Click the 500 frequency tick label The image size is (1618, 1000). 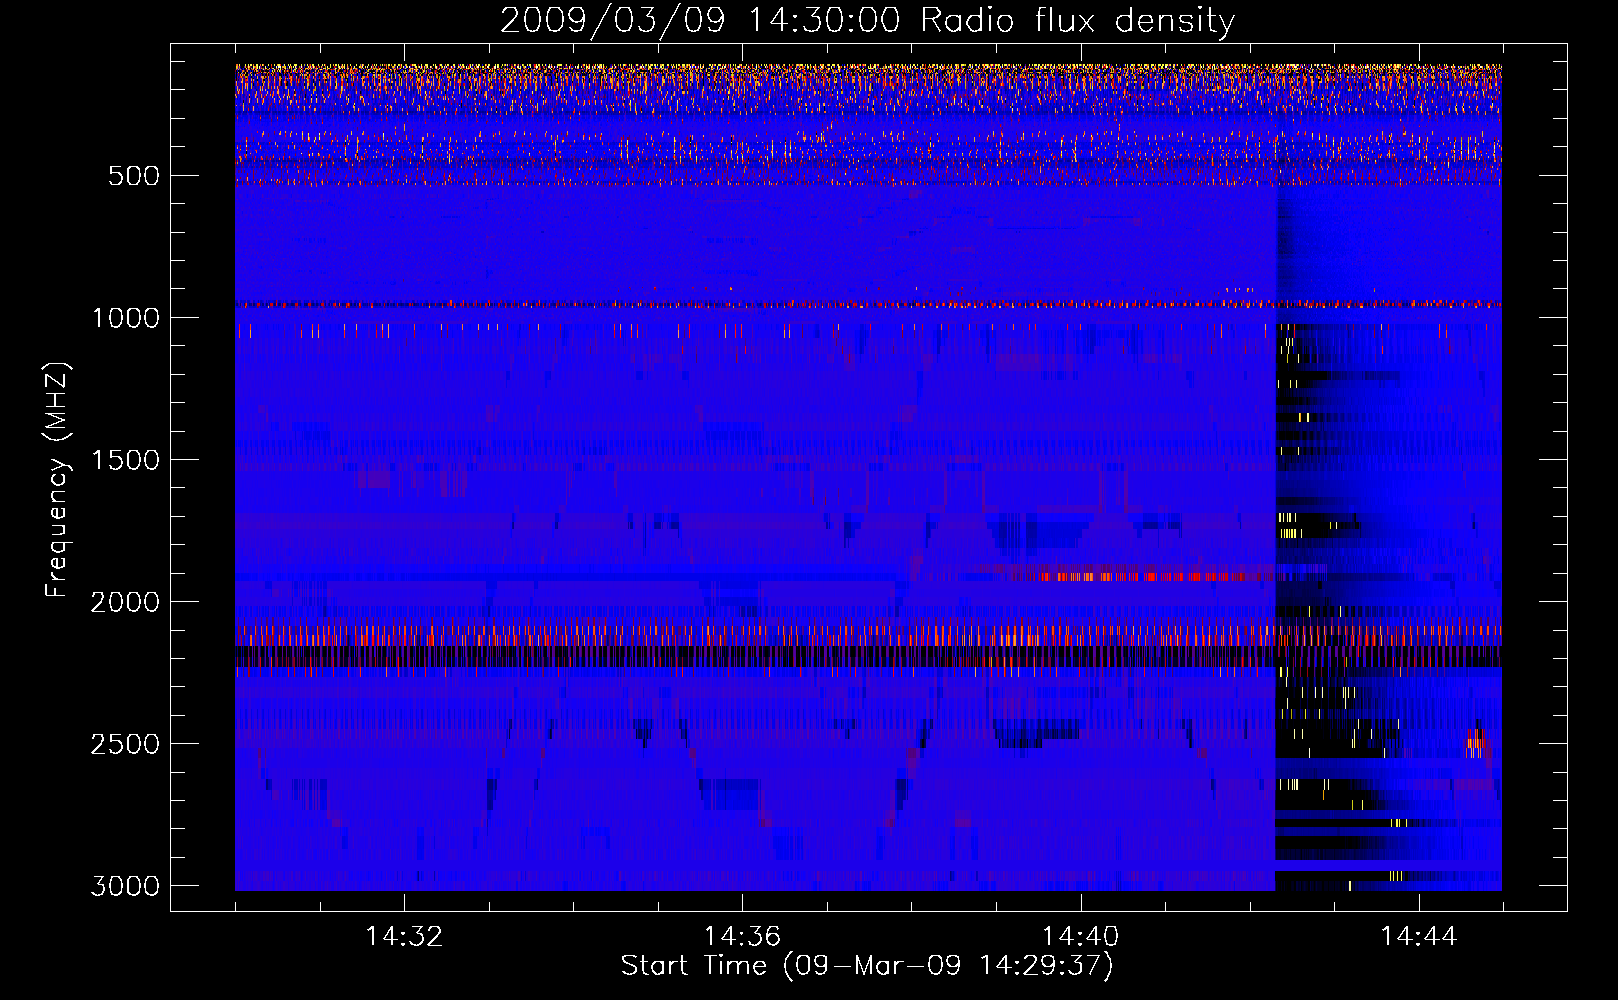[133, 176]
